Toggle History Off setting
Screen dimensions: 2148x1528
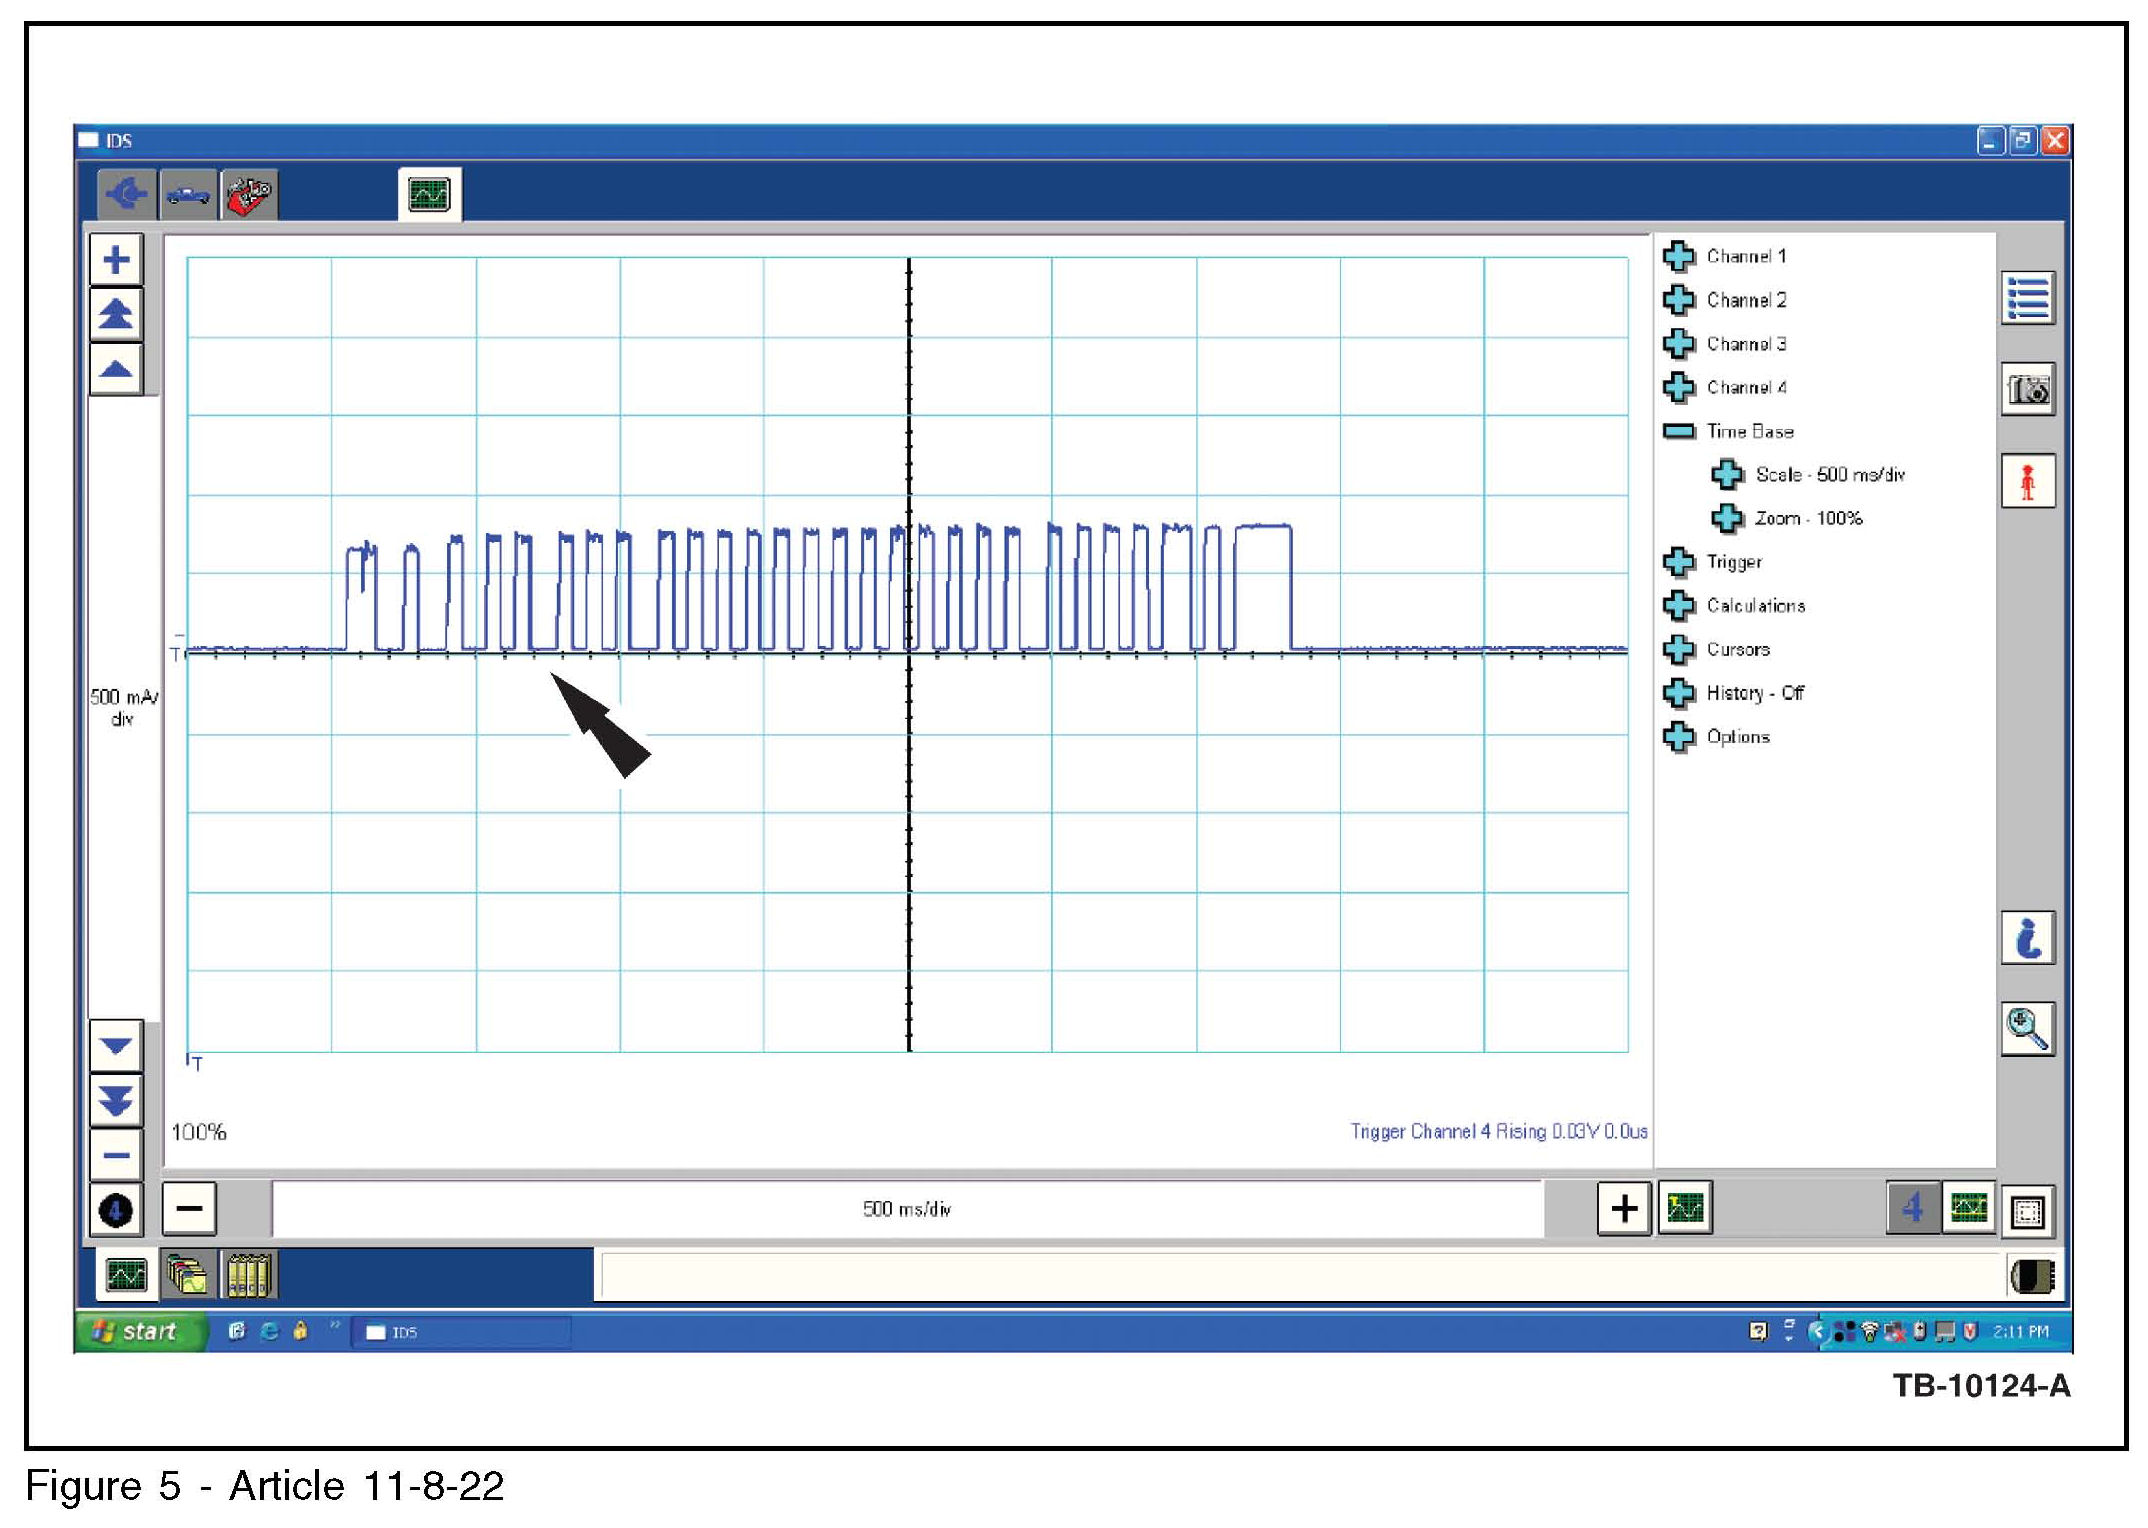[x=1679, y=693]
